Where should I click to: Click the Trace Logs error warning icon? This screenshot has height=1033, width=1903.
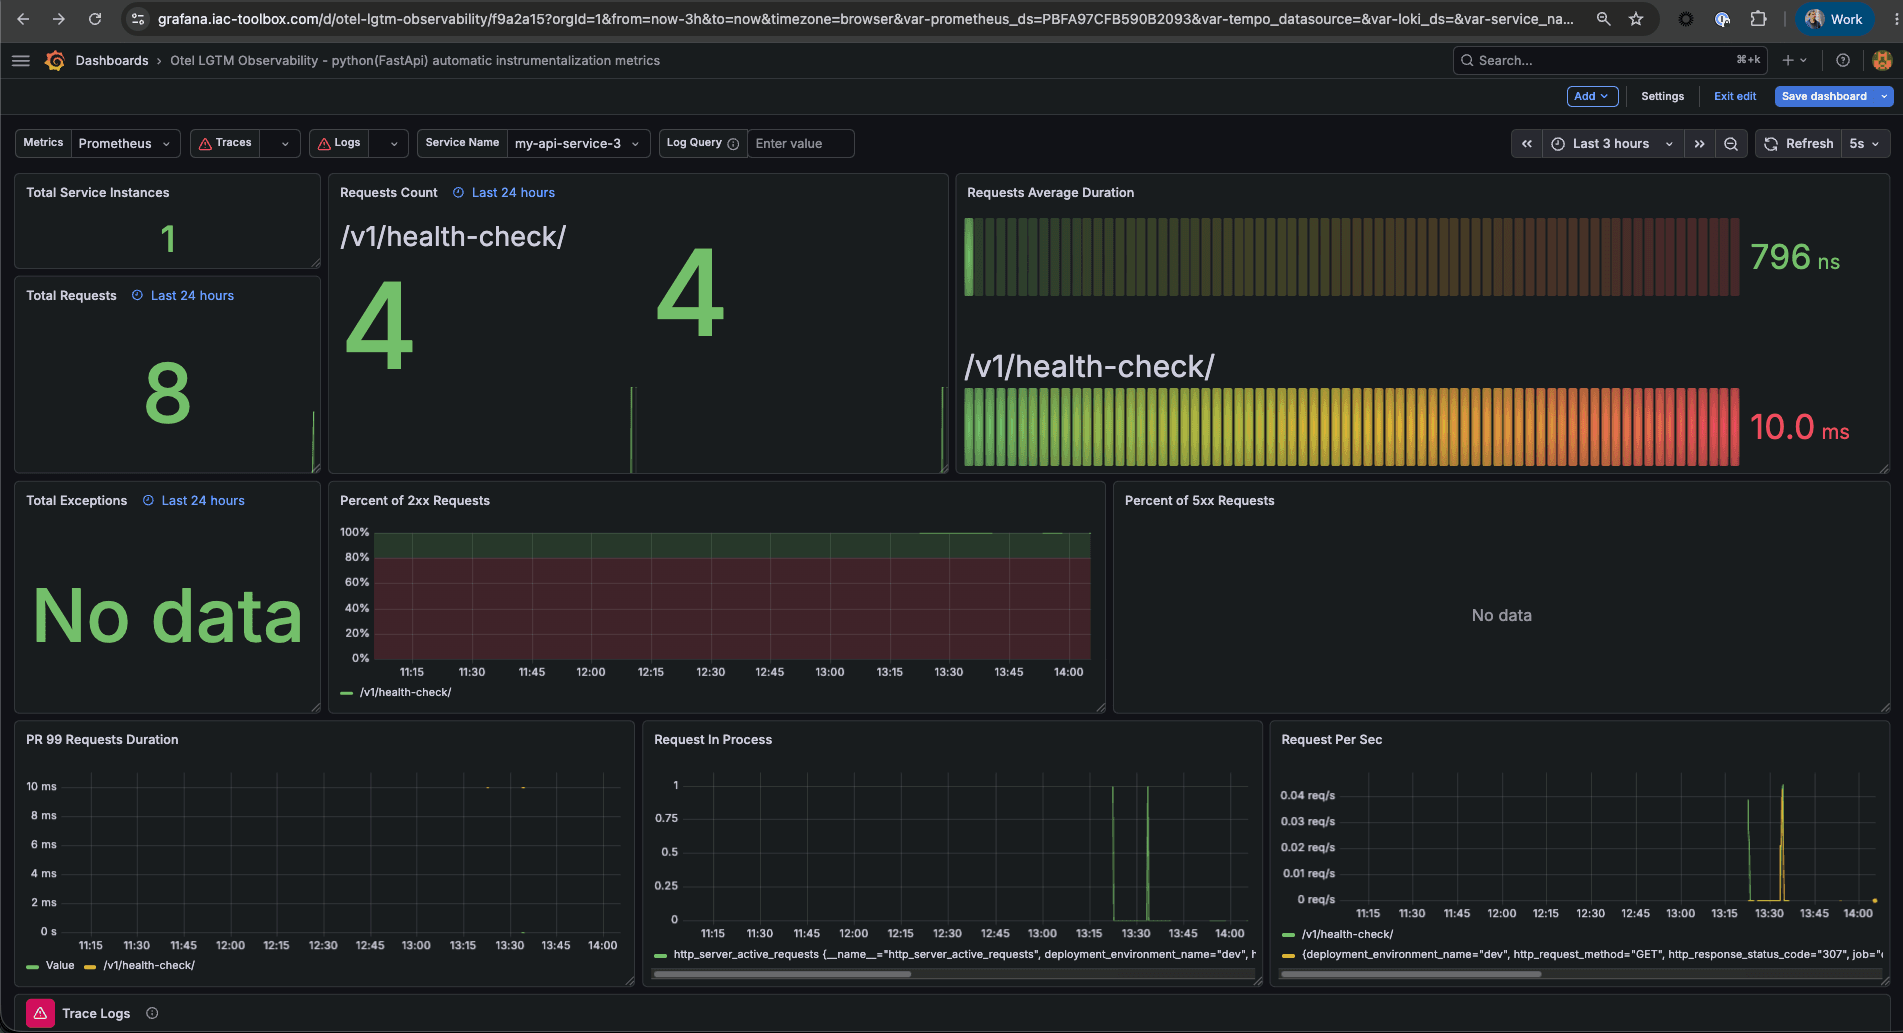[40, 1014]
